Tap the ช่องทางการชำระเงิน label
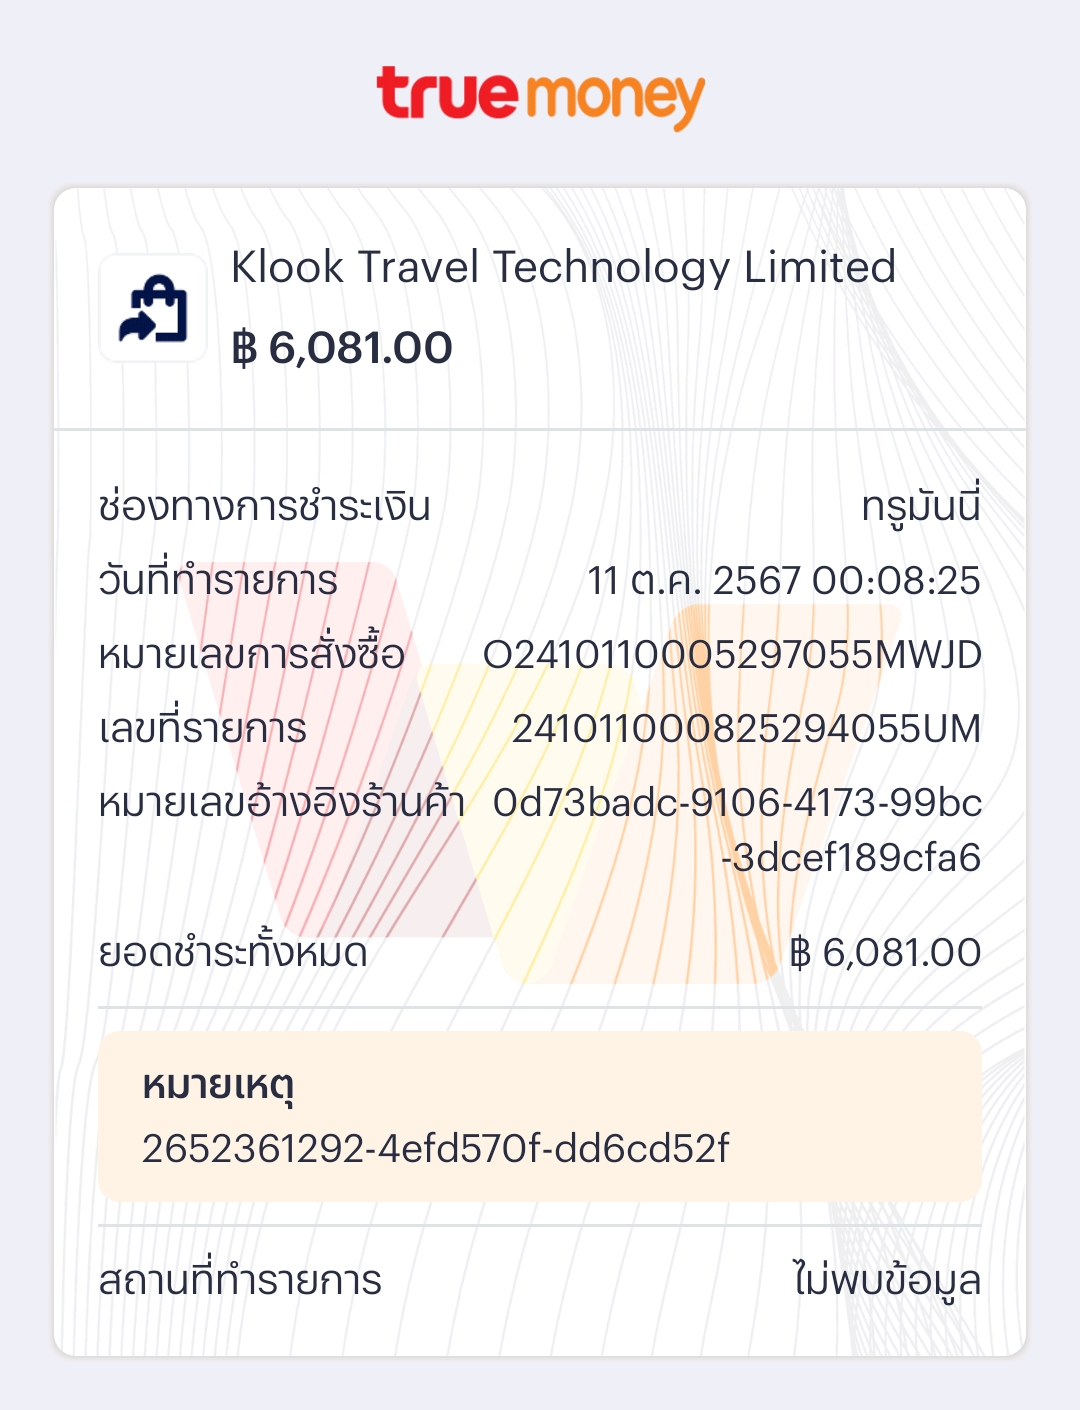Screen dimensions: 1080x1410 pos(264,506)
